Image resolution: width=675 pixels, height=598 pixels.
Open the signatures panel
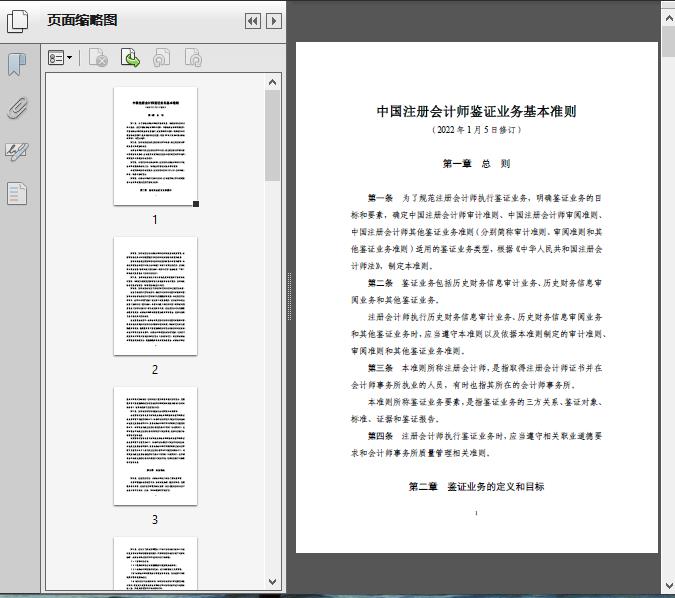[17, 152]
